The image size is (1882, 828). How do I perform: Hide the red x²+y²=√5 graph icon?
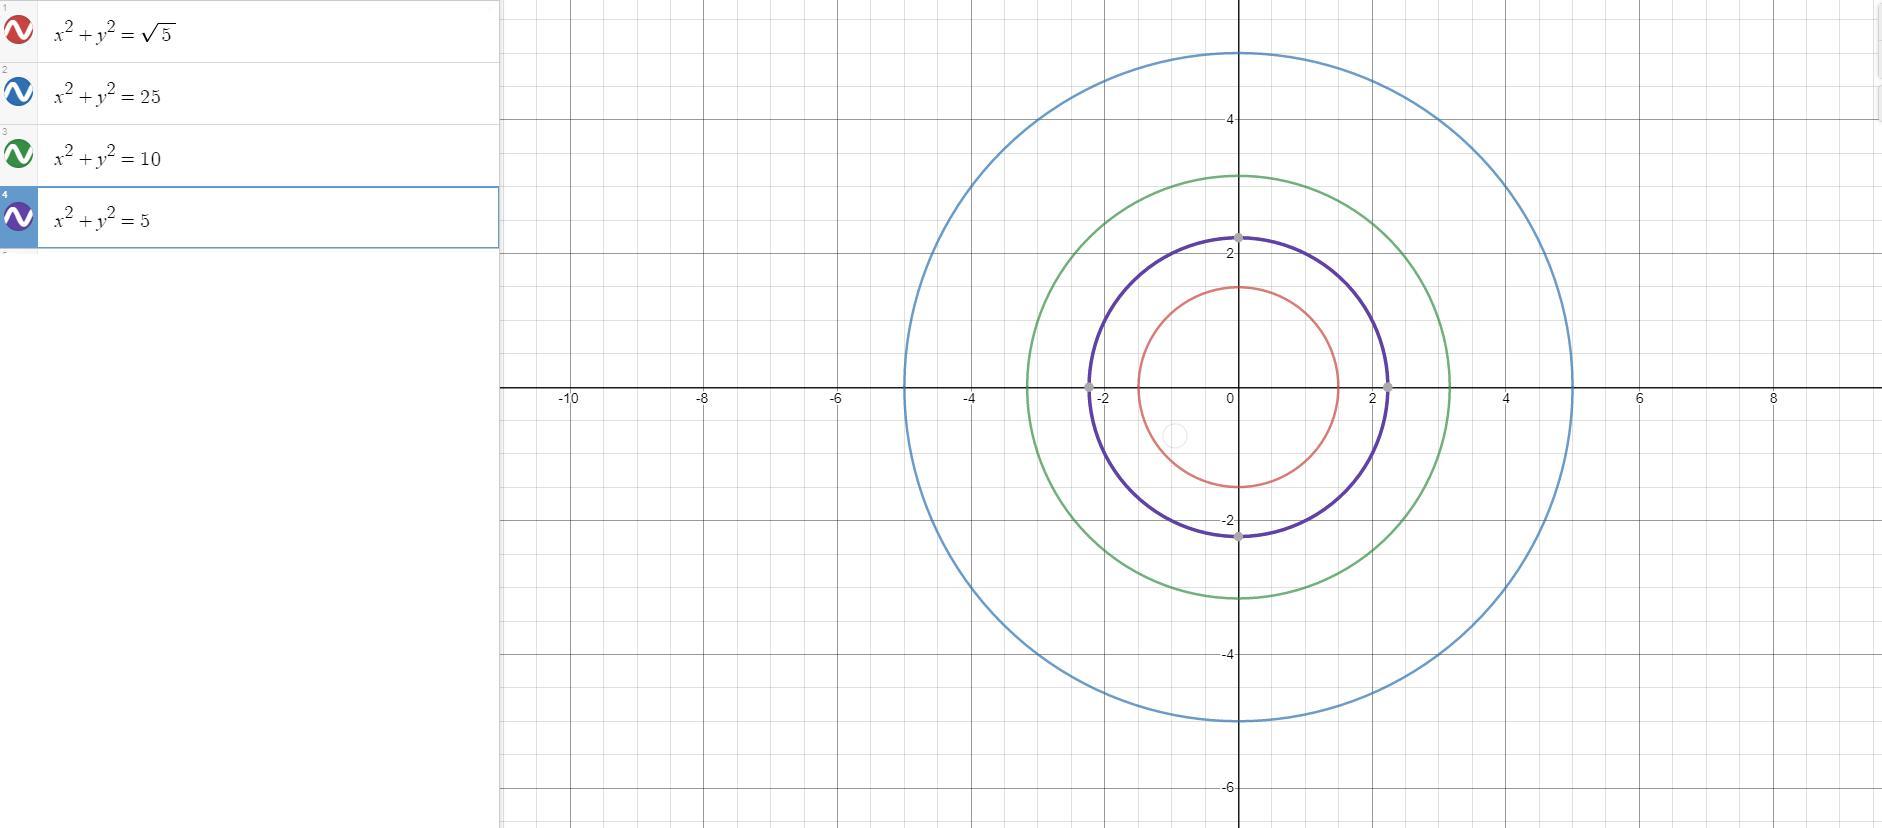tap(18, 30)
